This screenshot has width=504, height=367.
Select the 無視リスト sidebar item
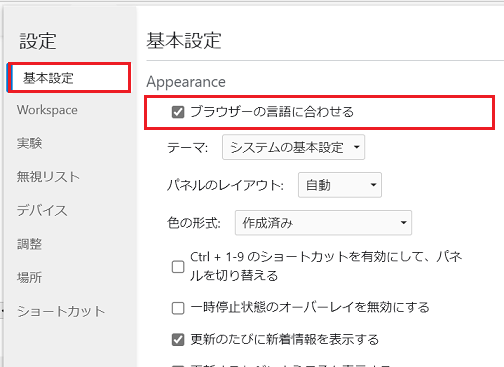coord(48,177)
